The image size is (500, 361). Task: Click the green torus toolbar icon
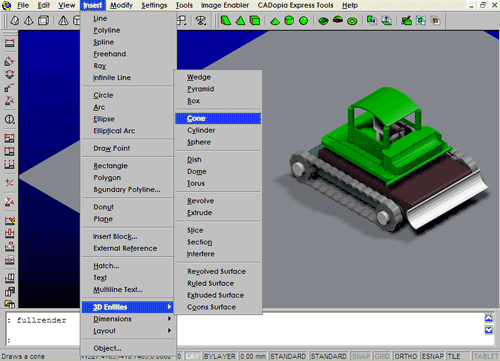pyautogui.click(x=352, y=21)
